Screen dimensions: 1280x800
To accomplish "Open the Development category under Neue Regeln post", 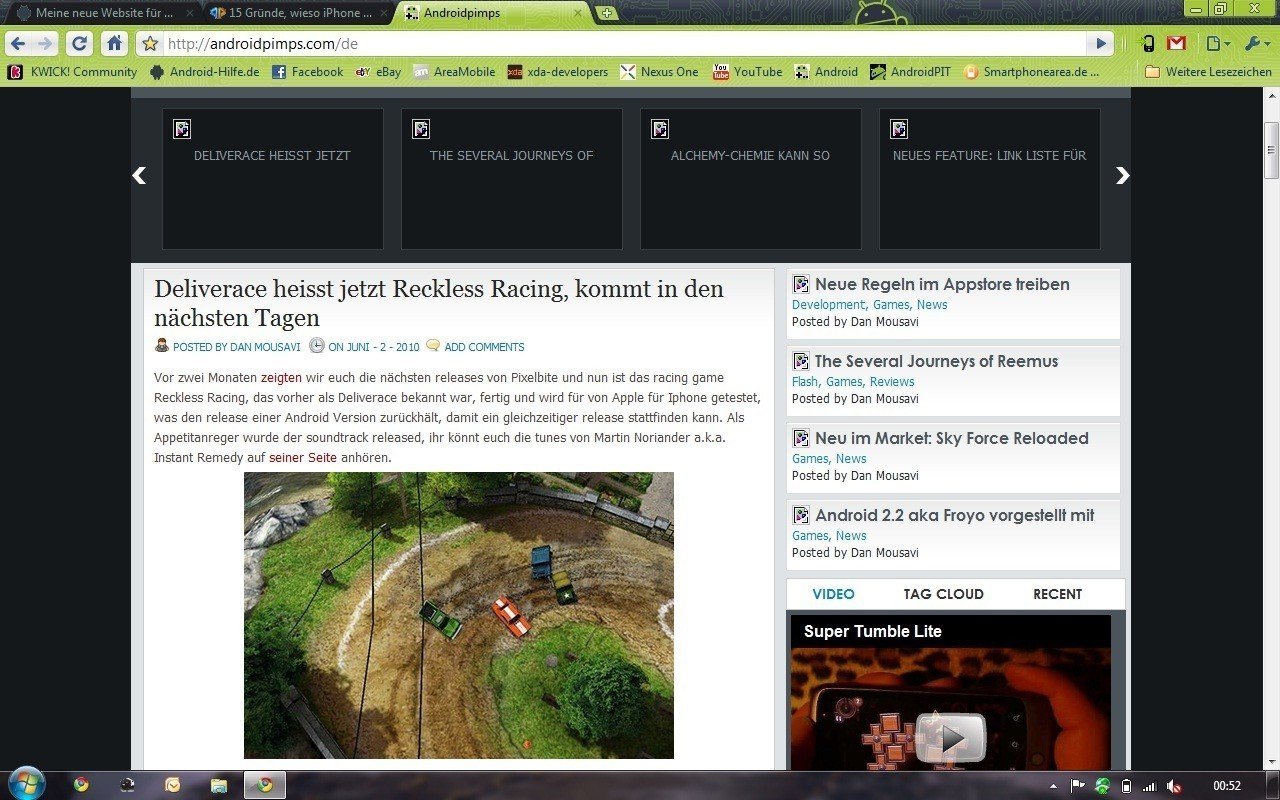I will pyautogui.click(x=828, y=305).
